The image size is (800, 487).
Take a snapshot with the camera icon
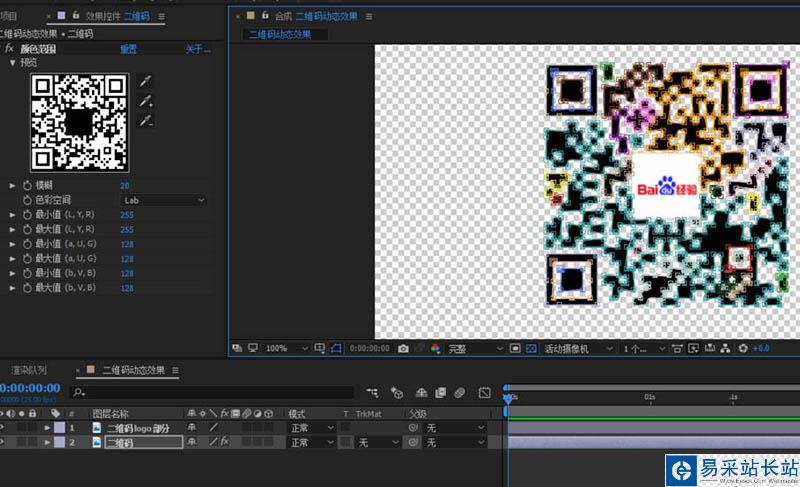[x=403, y=348]
